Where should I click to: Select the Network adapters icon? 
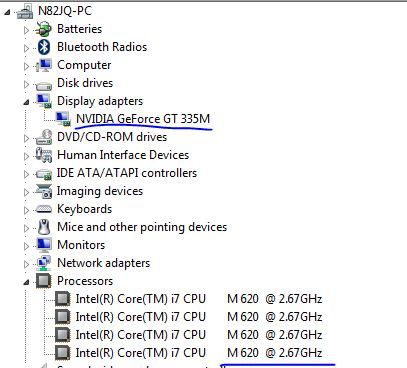[44, 263]
